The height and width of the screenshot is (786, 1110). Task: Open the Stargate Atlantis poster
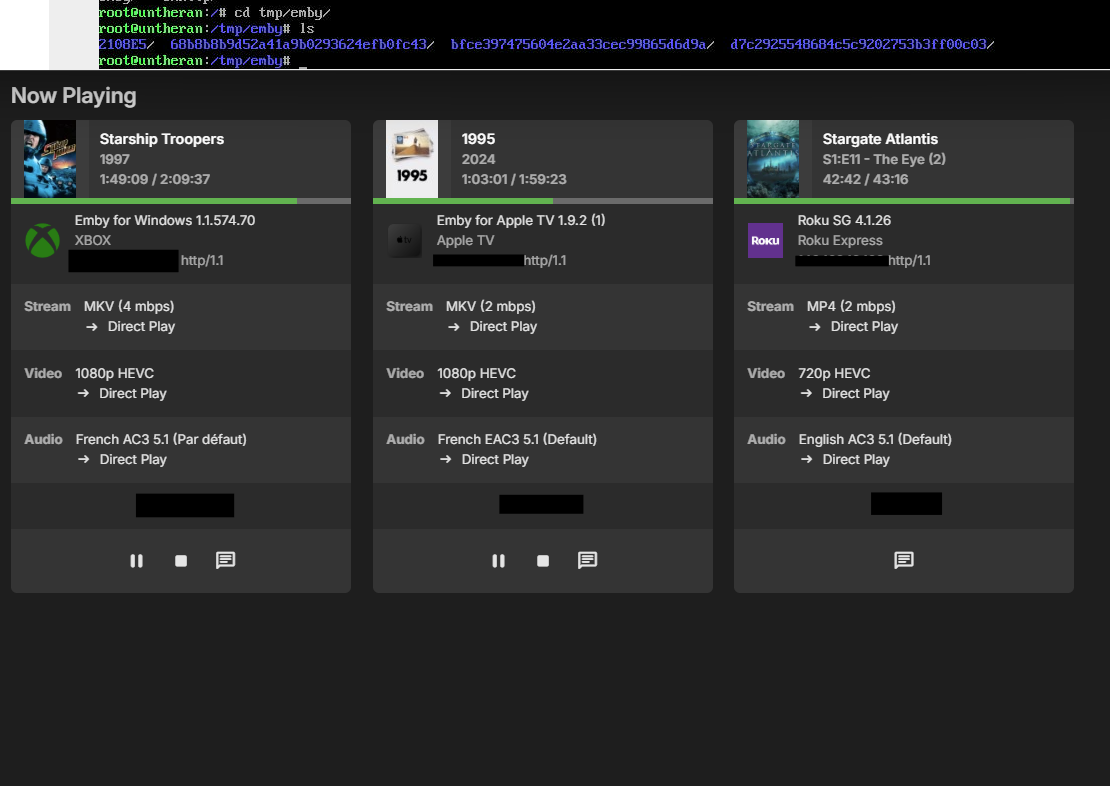pos(772,158)
